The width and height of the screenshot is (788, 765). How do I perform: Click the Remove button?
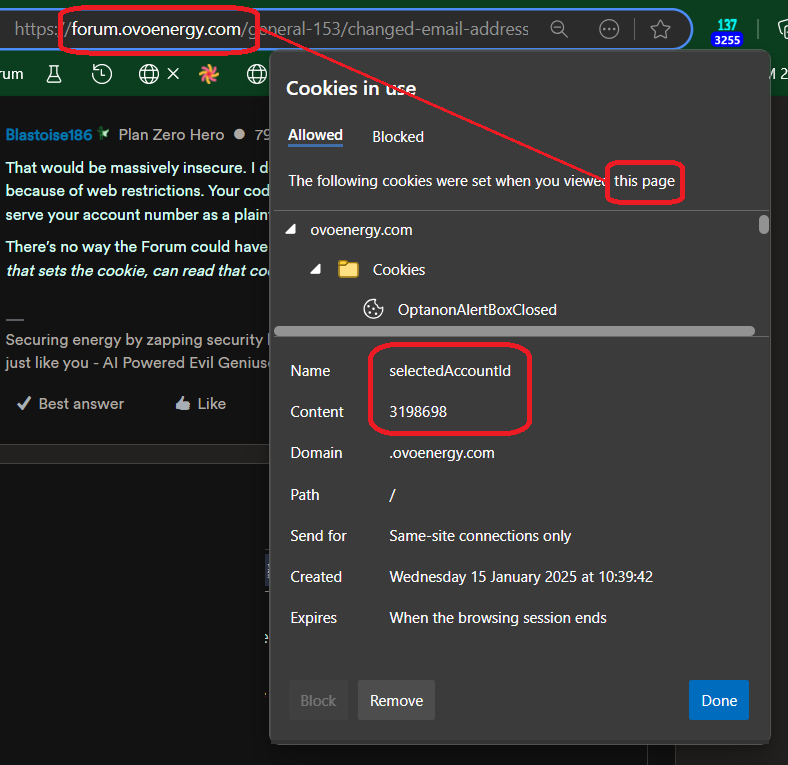[x=396, y=700]
